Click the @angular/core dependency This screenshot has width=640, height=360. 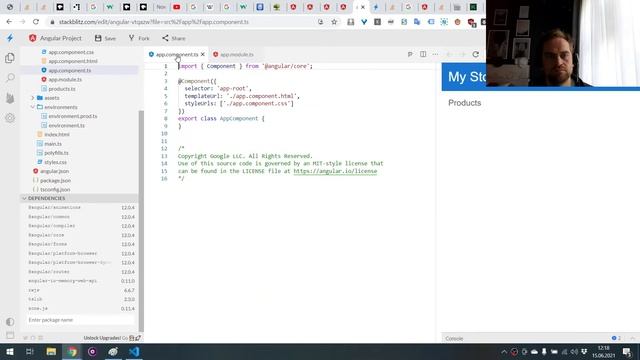pos(46,235)
